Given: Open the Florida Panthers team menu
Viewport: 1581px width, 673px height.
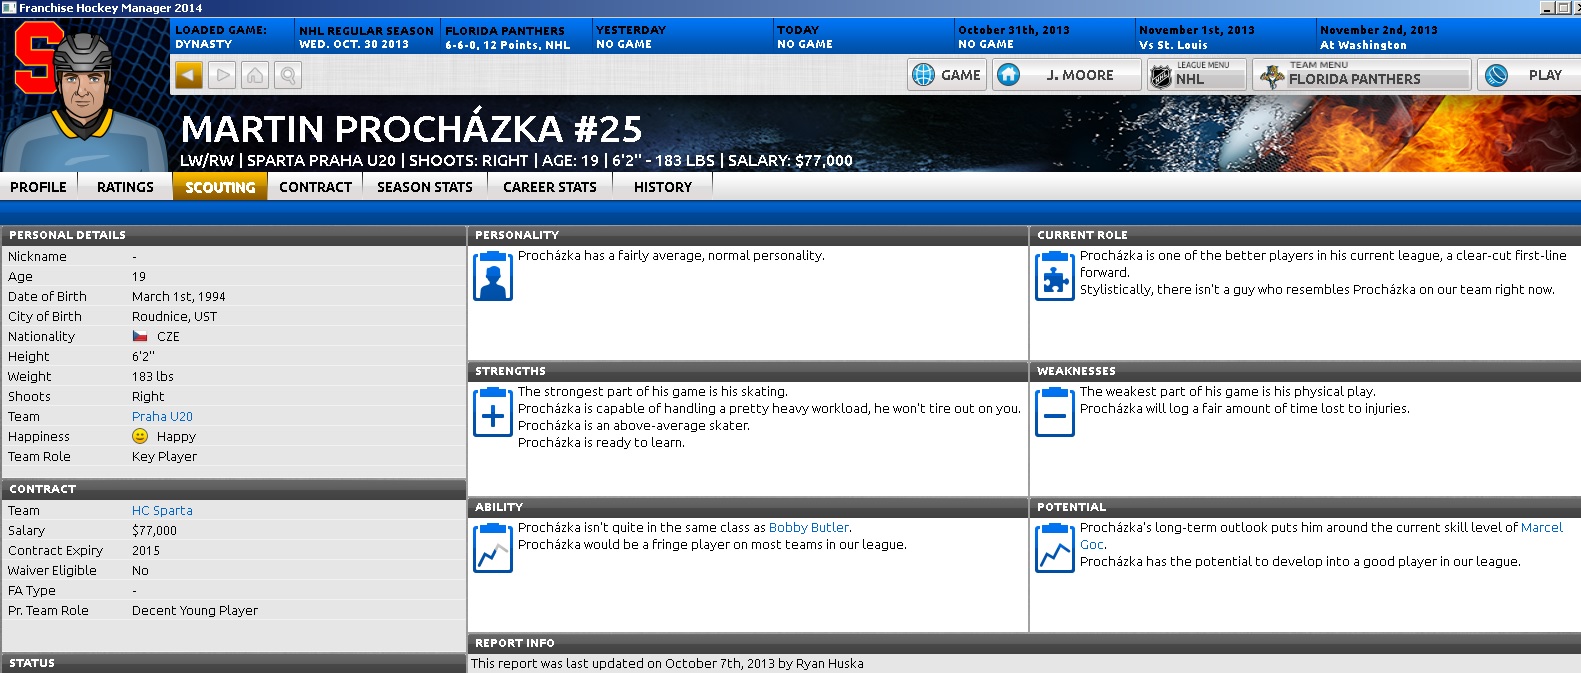Looking at the screenshot, I should 1362,75.
